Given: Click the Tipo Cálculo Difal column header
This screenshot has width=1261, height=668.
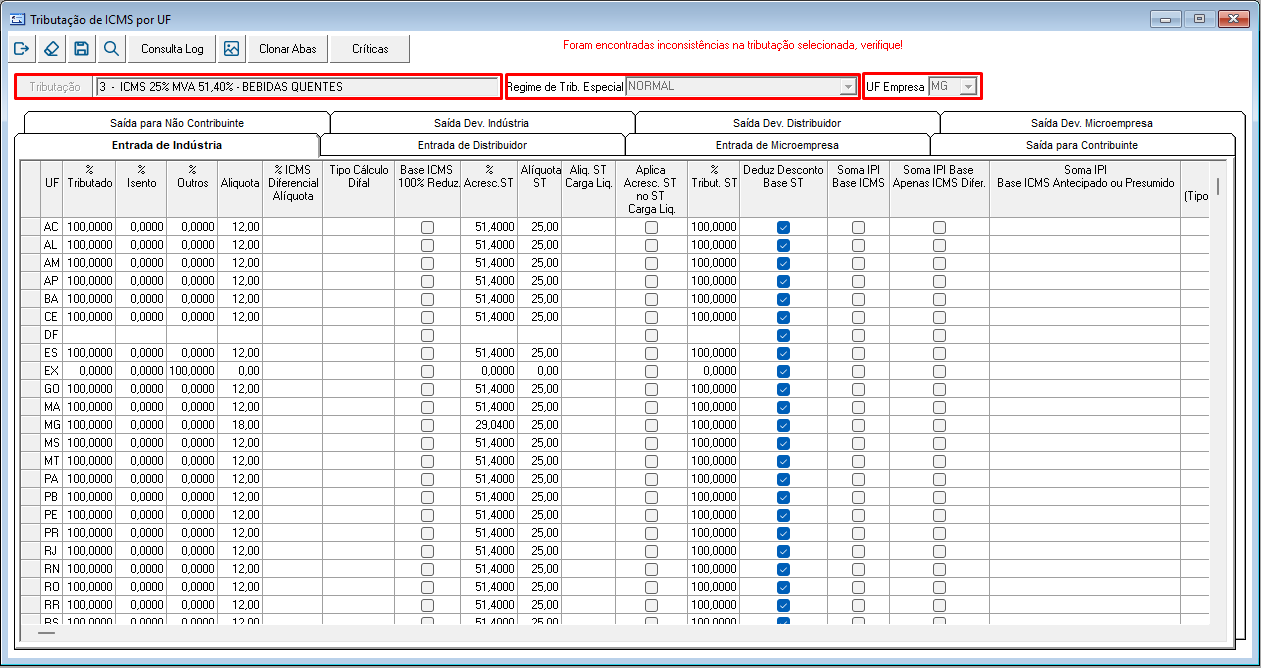Looking at the screenshot, I should pyautogui.click(x=357, y=189).
